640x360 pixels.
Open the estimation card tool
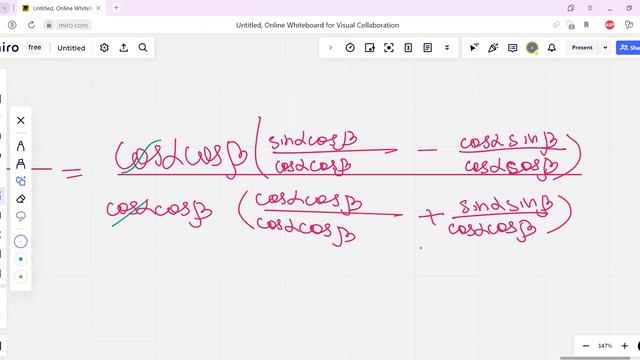408,48
